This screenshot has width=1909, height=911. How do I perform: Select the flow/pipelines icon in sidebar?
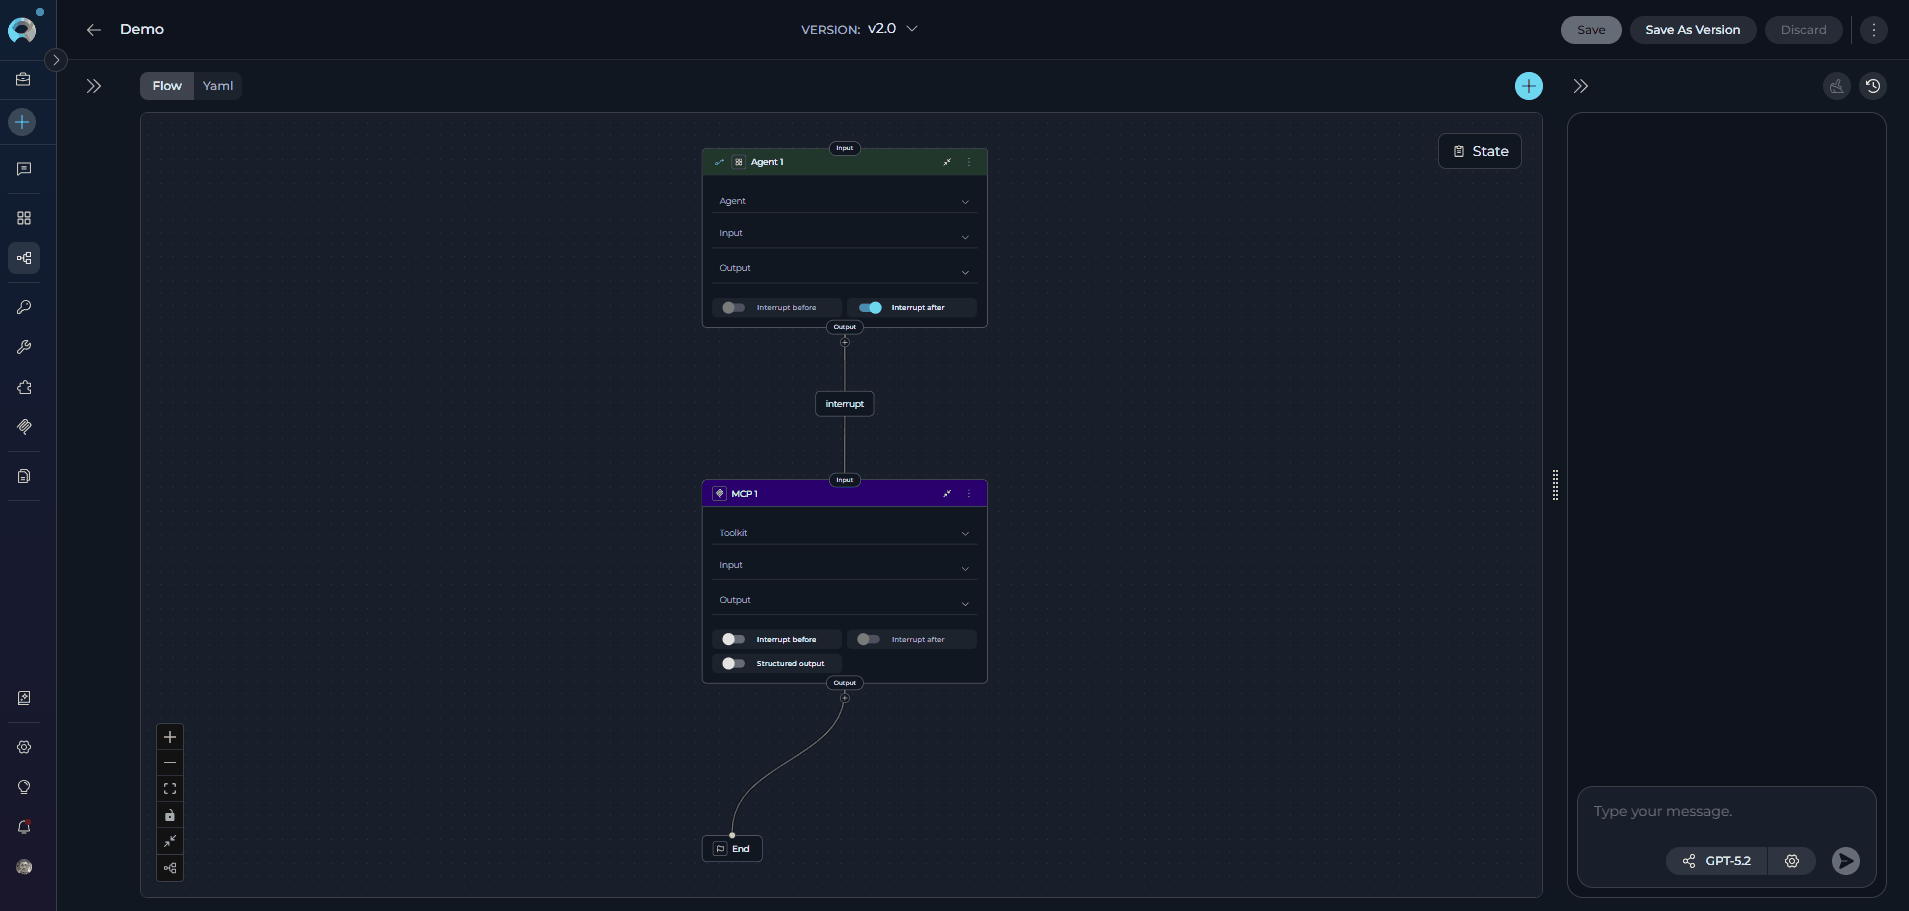click(24, 258)
